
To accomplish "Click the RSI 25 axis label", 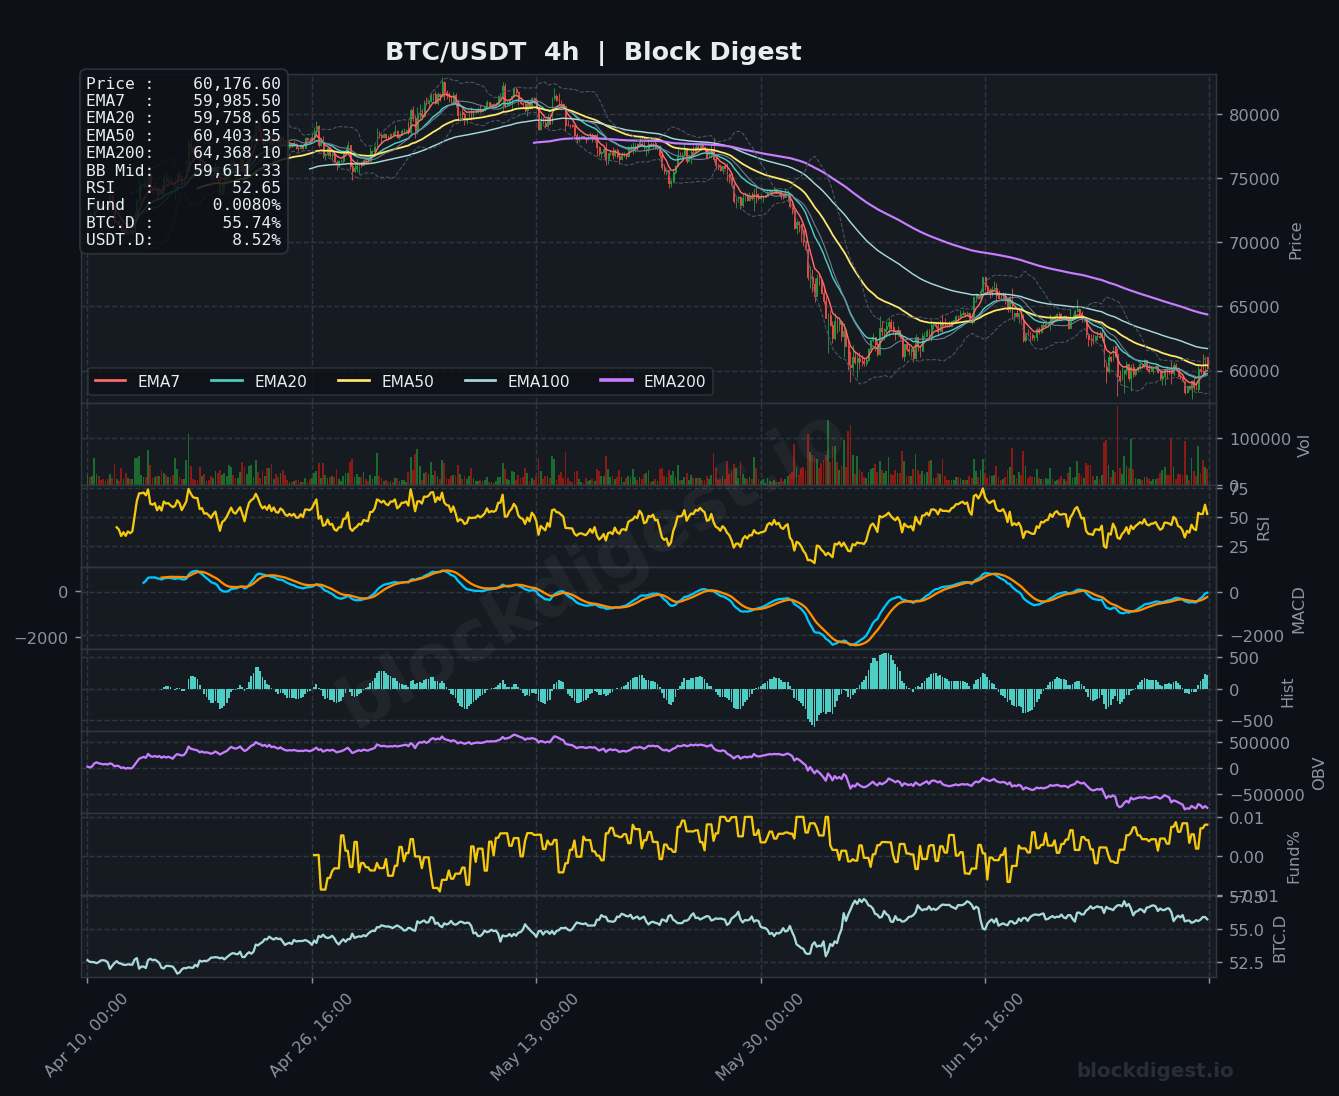I will [1238, 547].
